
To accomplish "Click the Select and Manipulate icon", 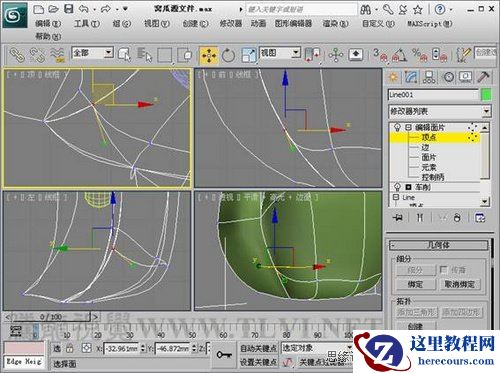I will [336, 55].
